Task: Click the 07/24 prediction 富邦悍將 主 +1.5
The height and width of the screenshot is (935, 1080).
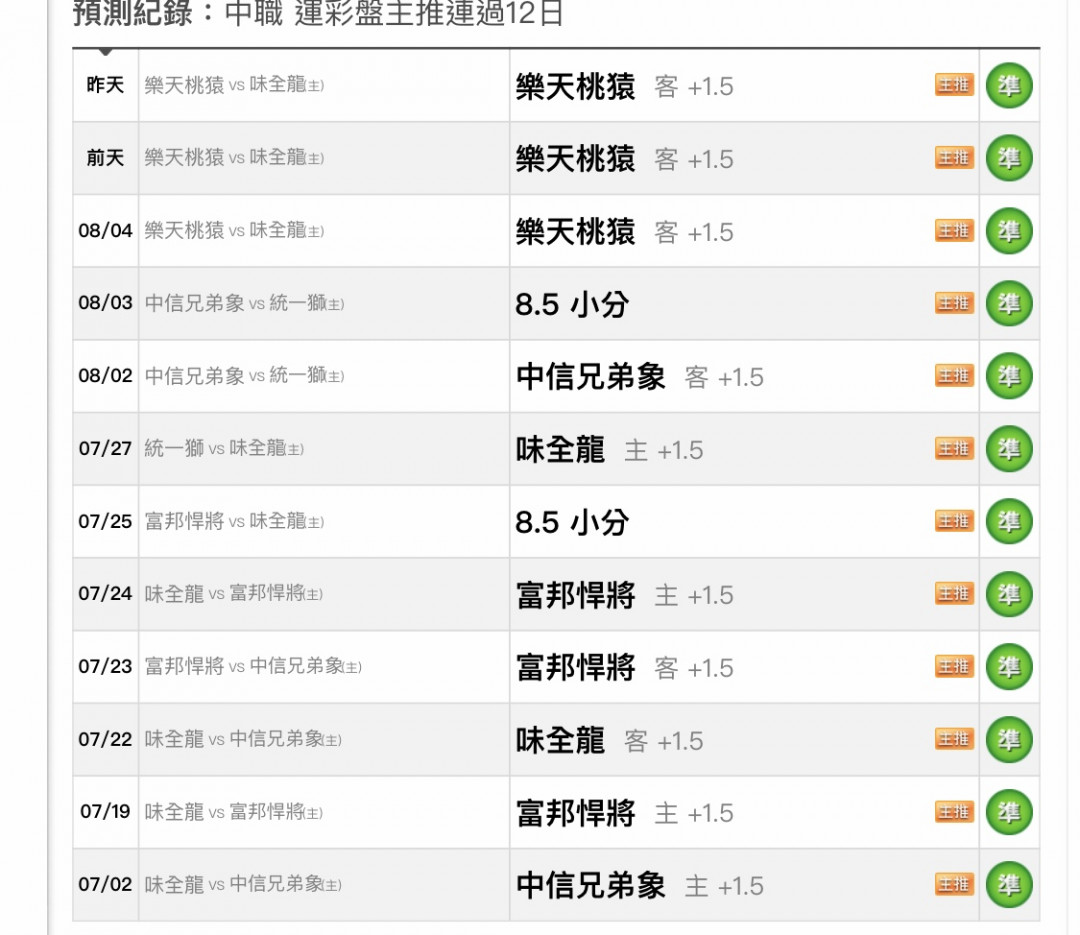Action: point(625,596)
